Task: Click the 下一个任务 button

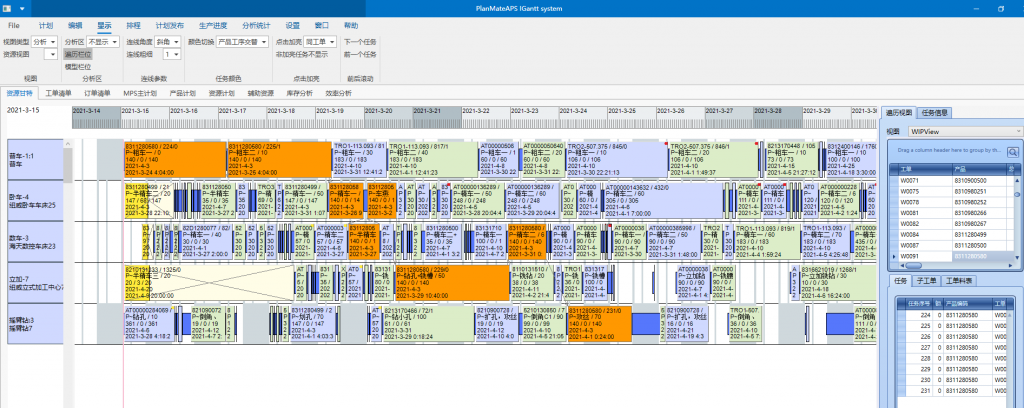Action: click(360, 43)
